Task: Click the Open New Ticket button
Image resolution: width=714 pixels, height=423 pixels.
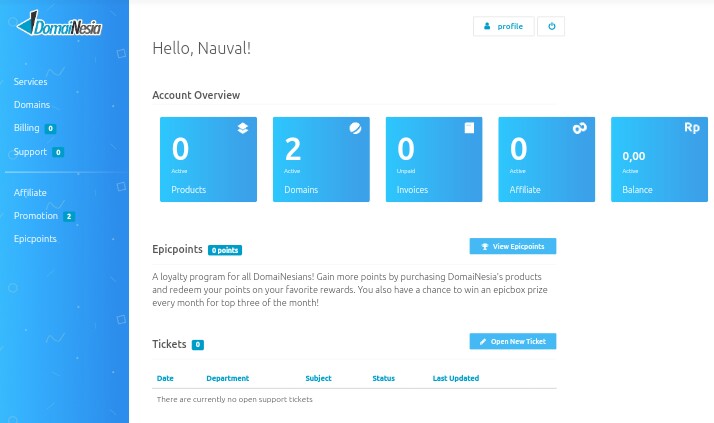Action: click(x=513, y=341)
